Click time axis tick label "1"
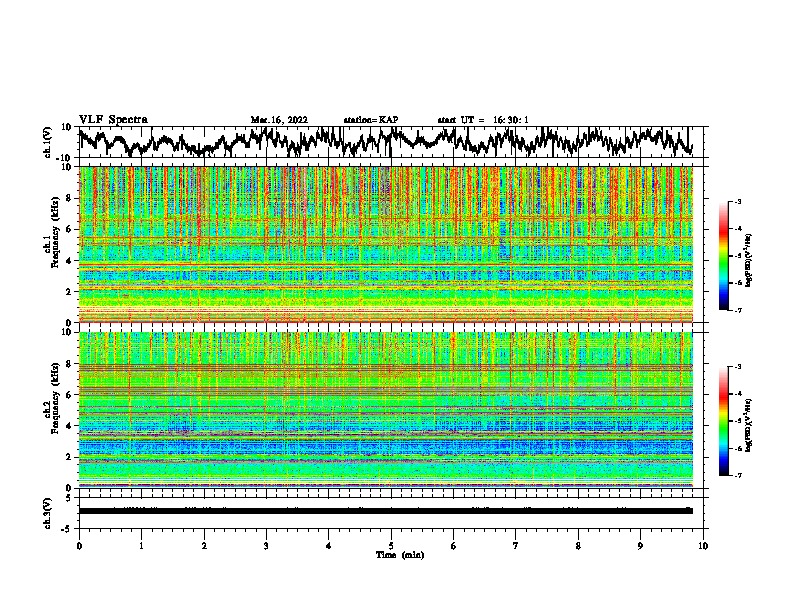This screenshot has width=792, height=612. 141,546
